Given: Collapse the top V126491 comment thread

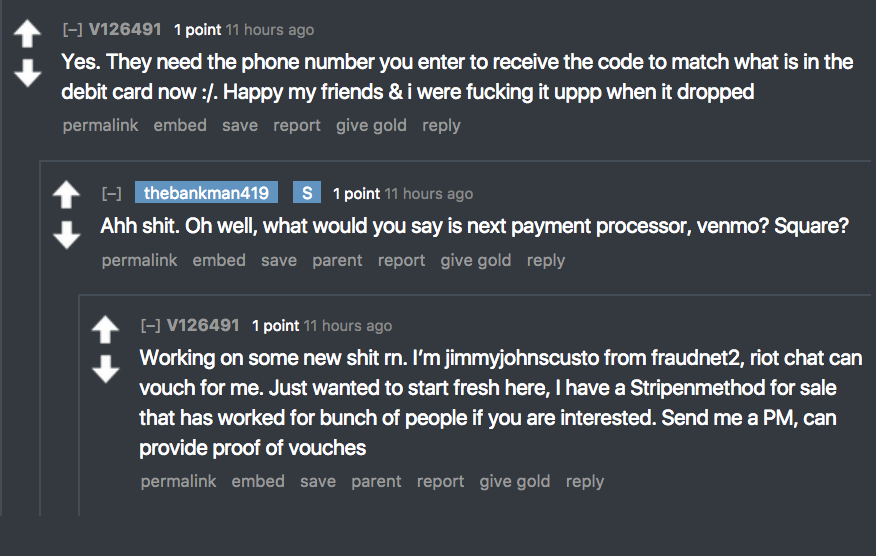Looking at the screenshot, I should pos(72,30).
